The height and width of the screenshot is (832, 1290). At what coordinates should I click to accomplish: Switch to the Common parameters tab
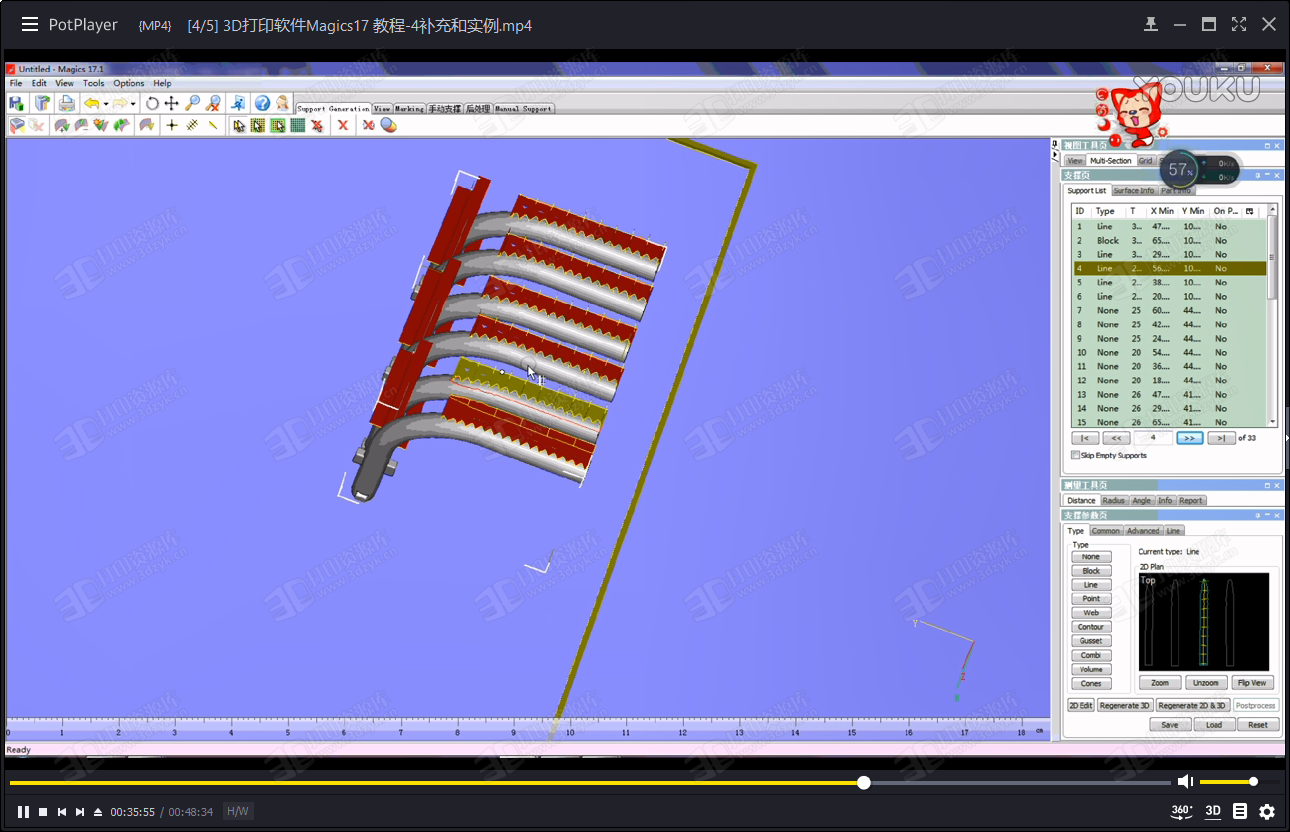pos(1105,531)
